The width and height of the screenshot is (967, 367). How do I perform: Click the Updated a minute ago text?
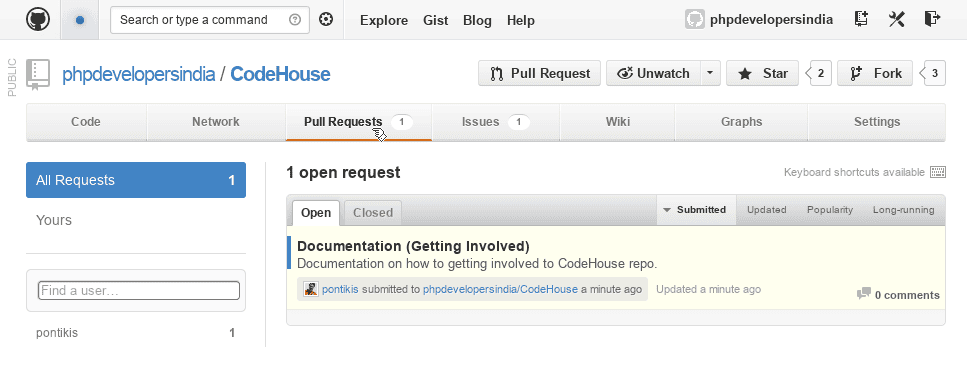(708, 289)
